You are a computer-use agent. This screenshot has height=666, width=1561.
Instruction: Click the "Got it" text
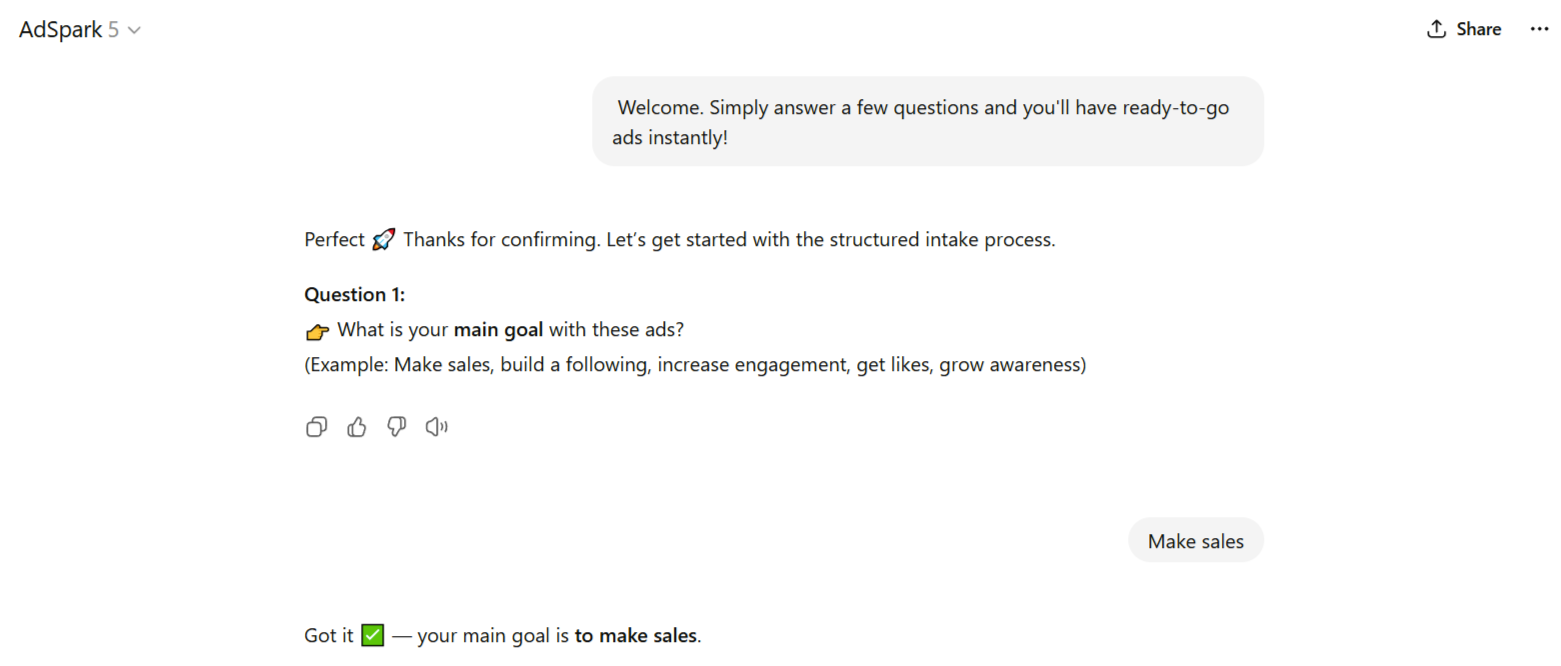[x=329, y=636]
